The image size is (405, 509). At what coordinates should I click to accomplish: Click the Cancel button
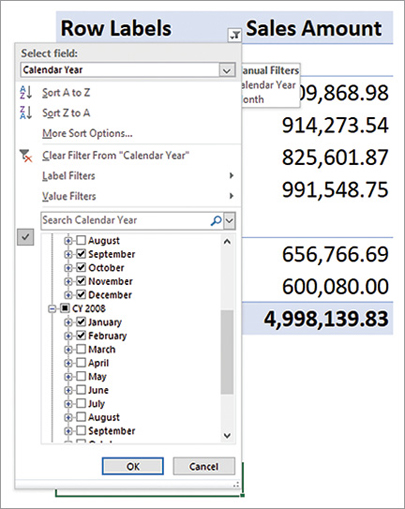click(x=204, y=466)
